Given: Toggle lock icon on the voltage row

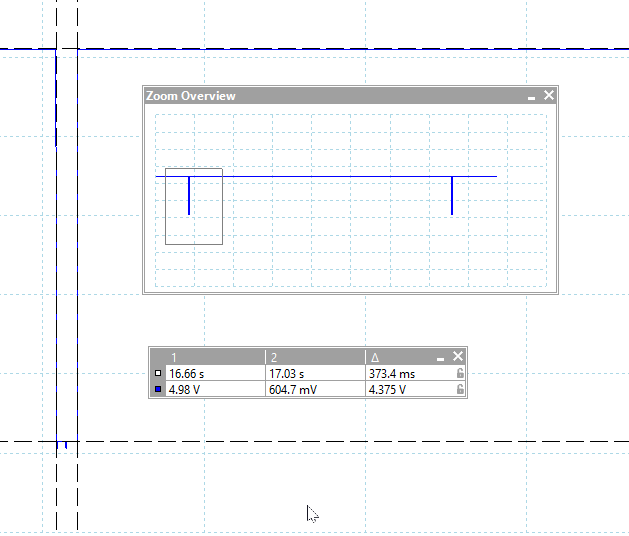Looking at the screenshot, I should click(459, 389).
